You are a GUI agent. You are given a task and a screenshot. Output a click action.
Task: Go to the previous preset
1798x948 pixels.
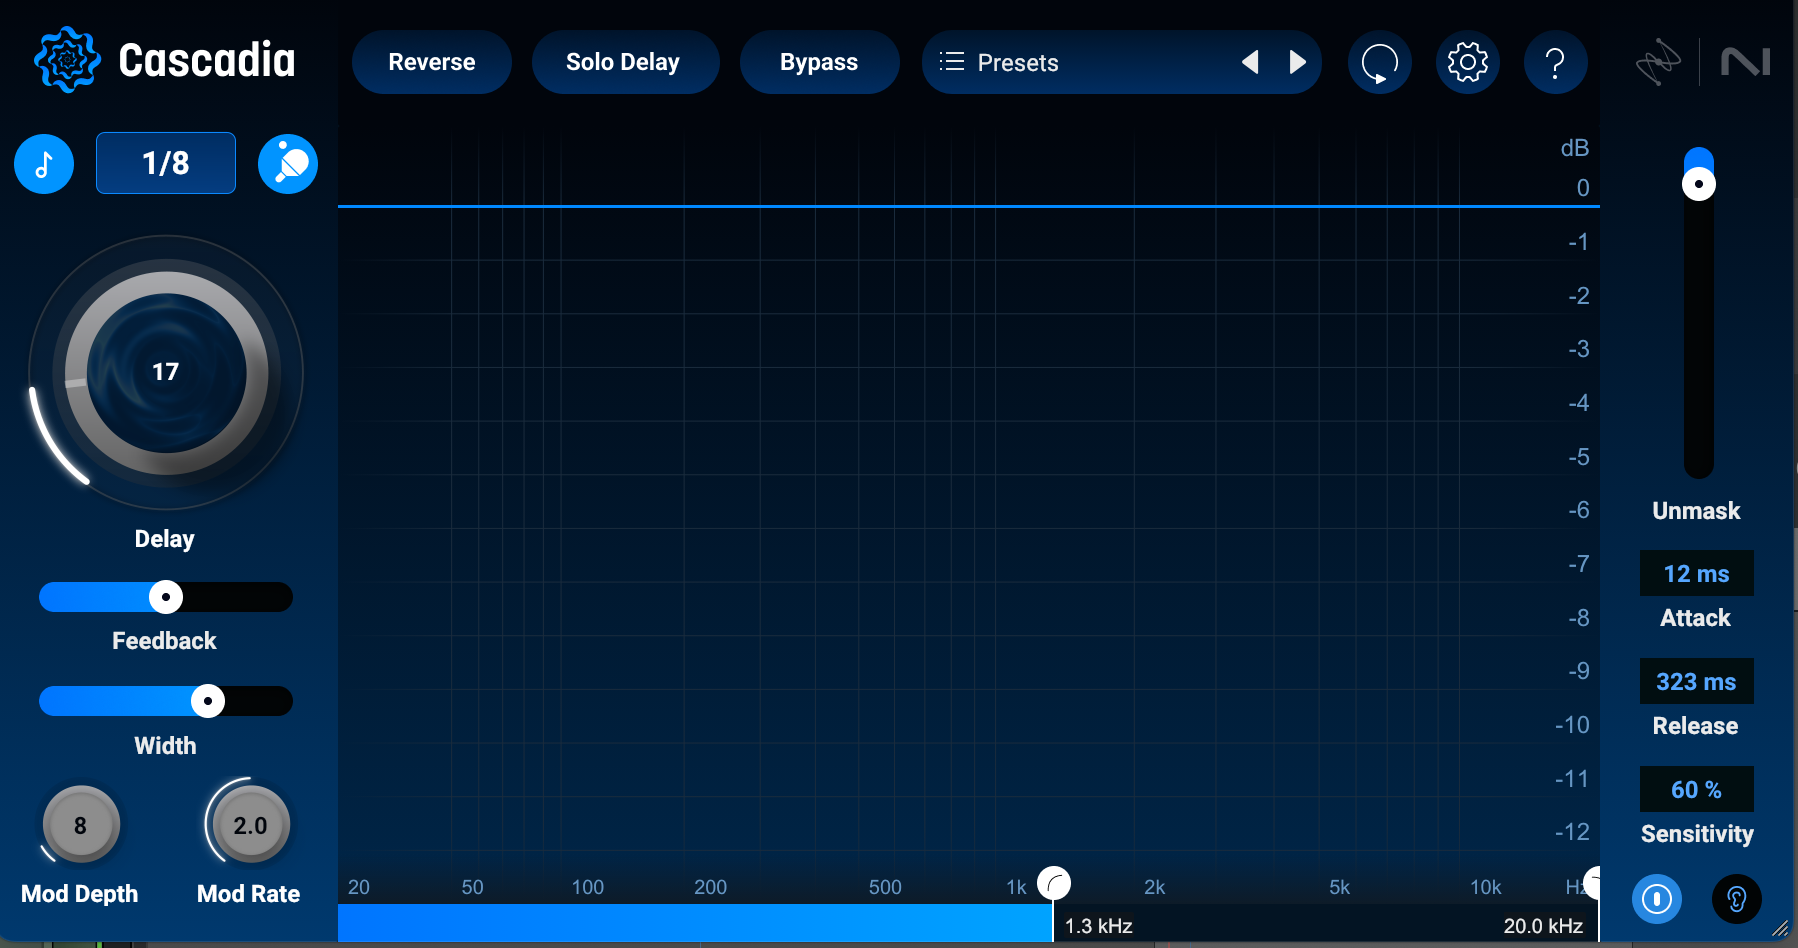[x=1250, y=62]
